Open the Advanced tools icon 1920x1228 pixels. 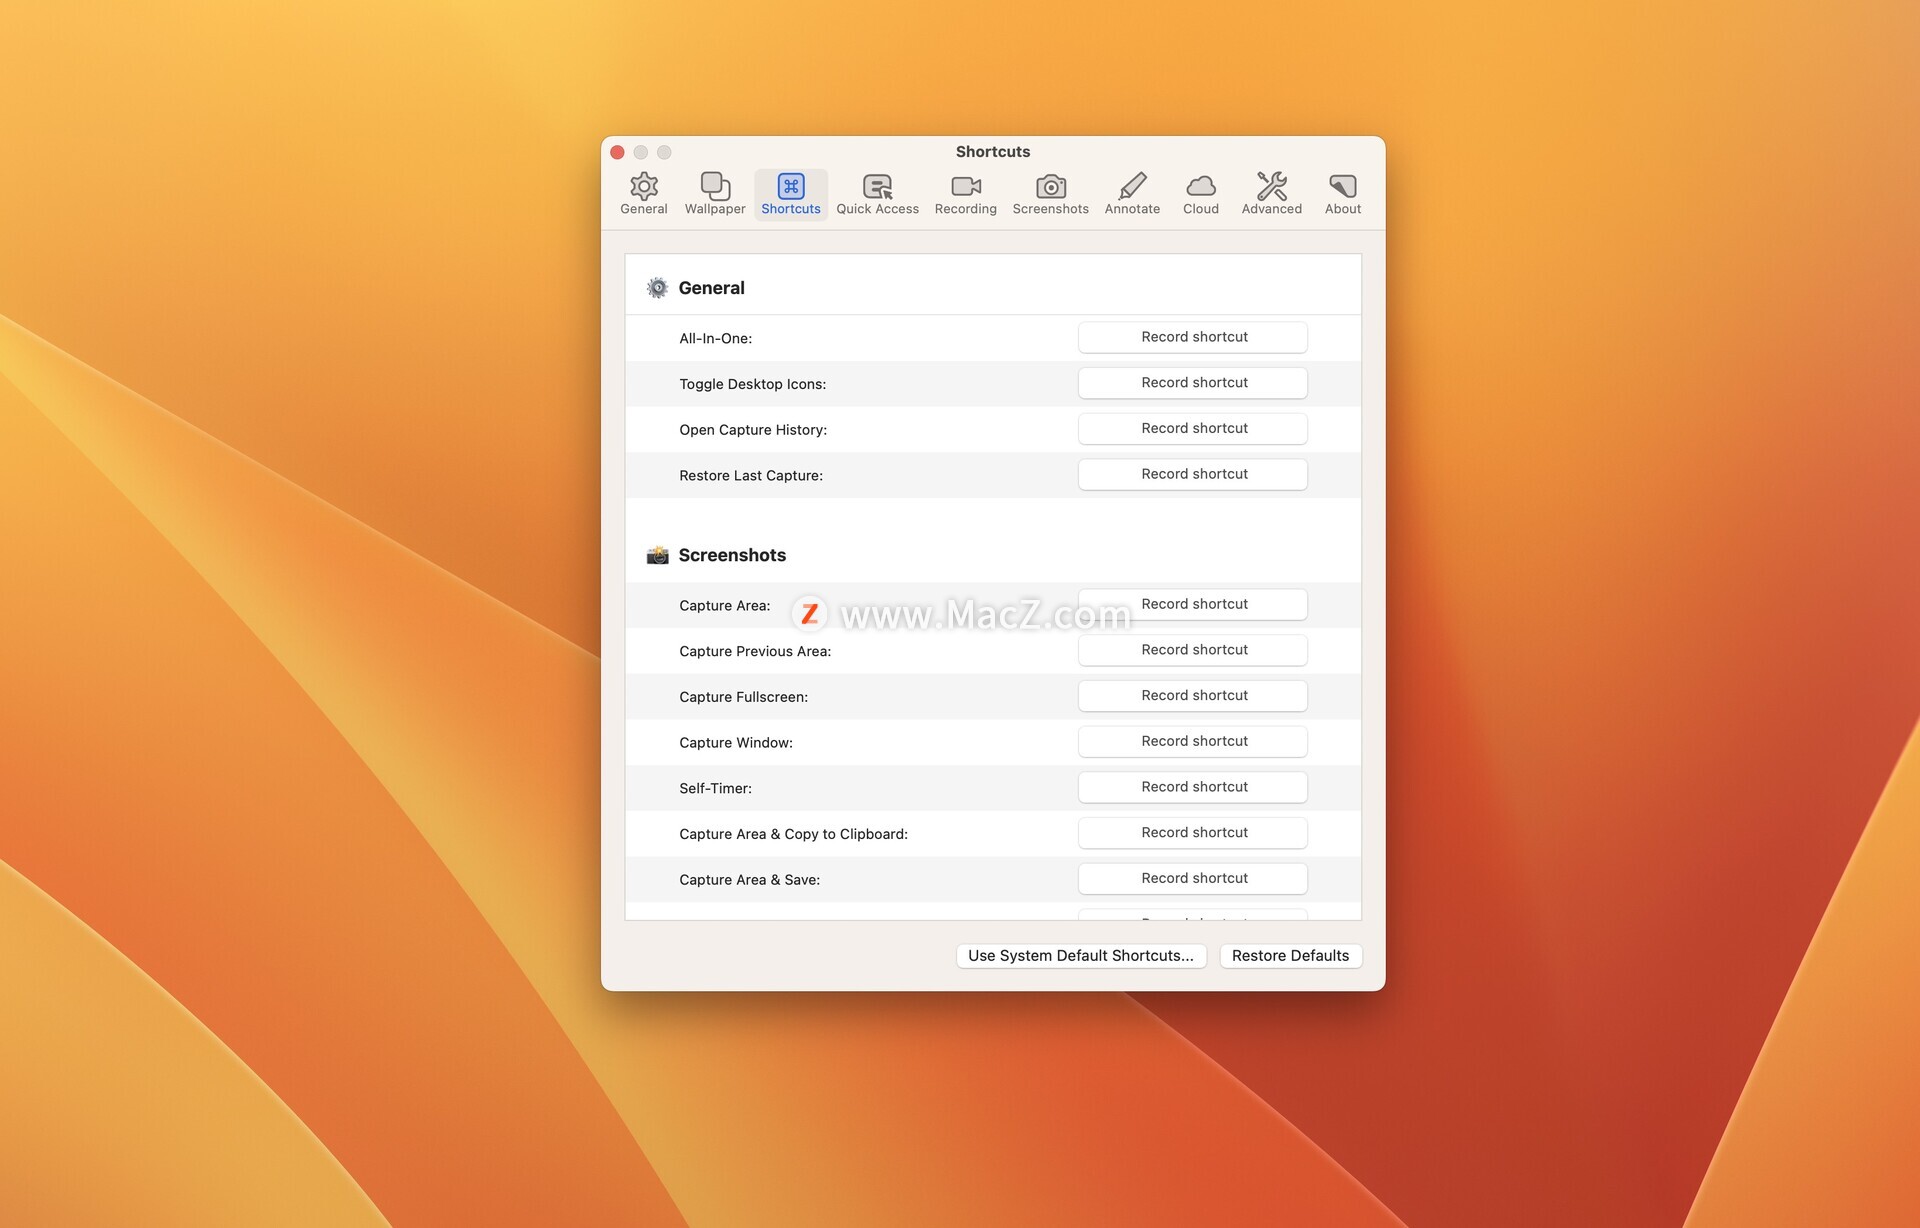click(1271, 187)
